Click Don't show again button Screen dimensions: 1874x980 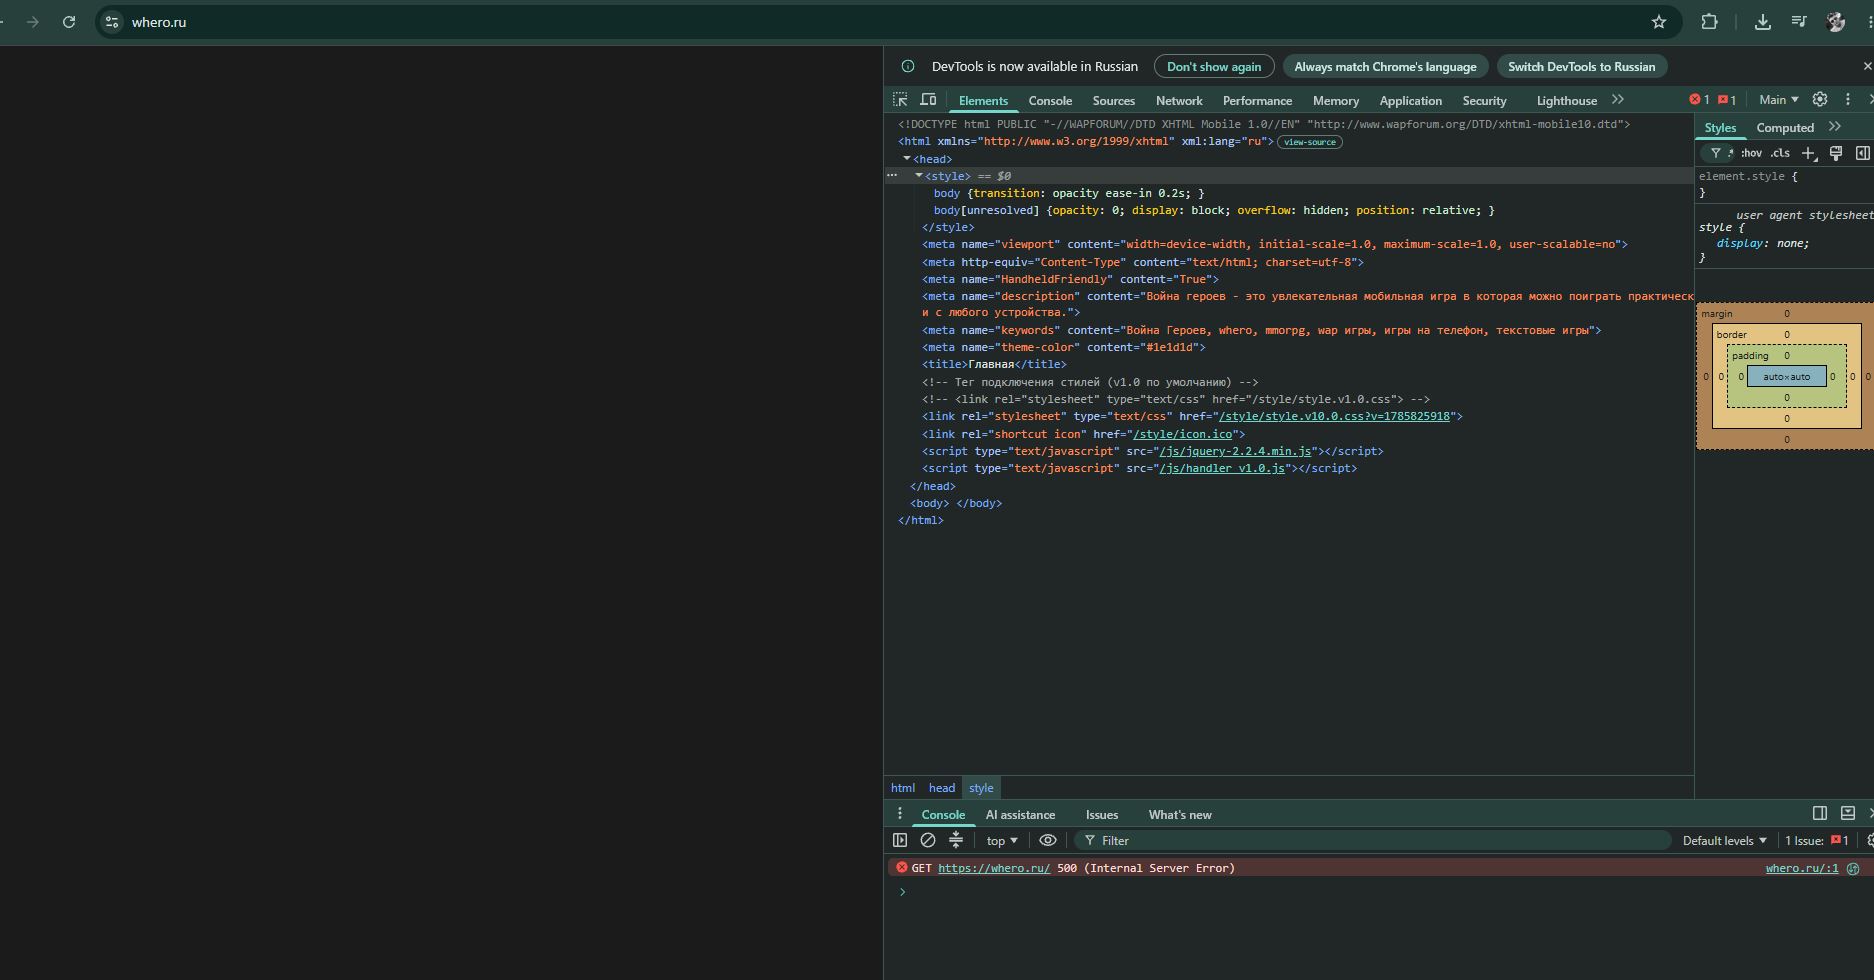pyautogui.click(x=1214, y=66)
